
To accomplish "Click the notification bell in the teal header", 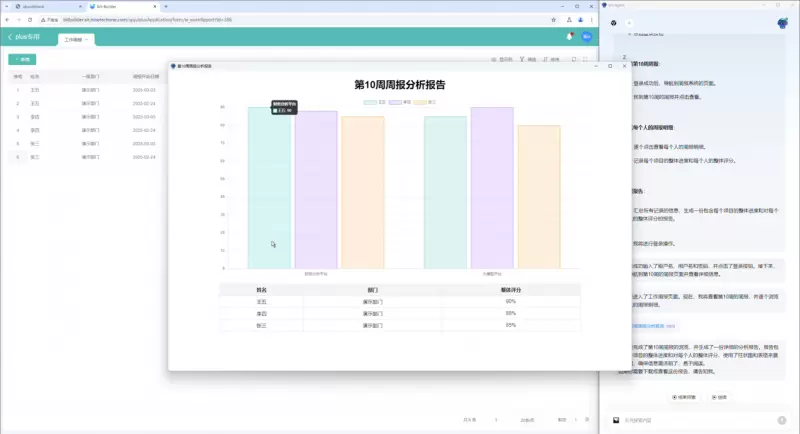I will [569, 37].
